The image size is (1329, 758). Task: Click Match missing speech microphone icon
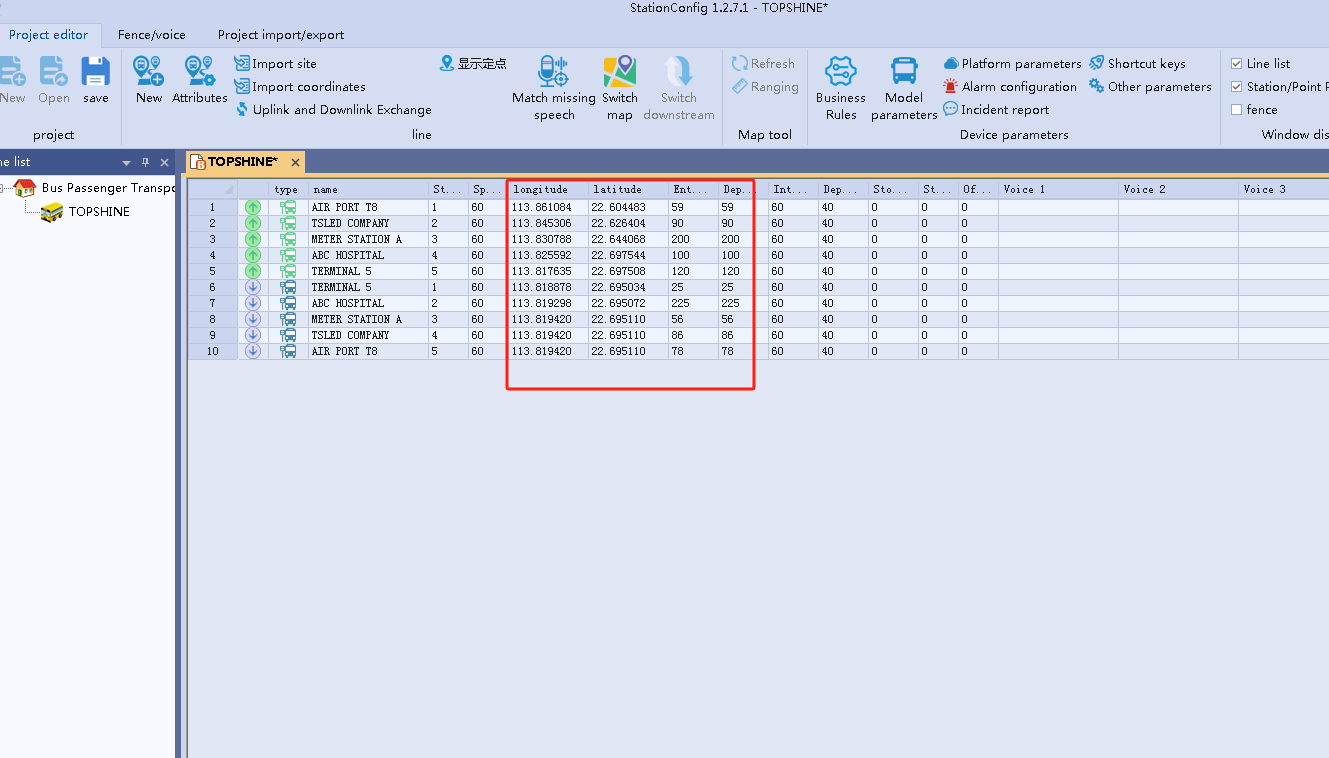pyautogui.click(x=553, y=72)
